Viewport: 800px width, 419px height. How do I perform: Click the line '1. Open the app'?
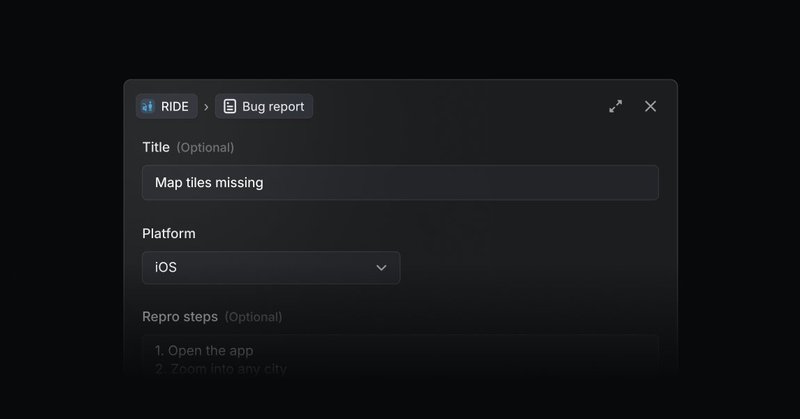click(204, 351)
